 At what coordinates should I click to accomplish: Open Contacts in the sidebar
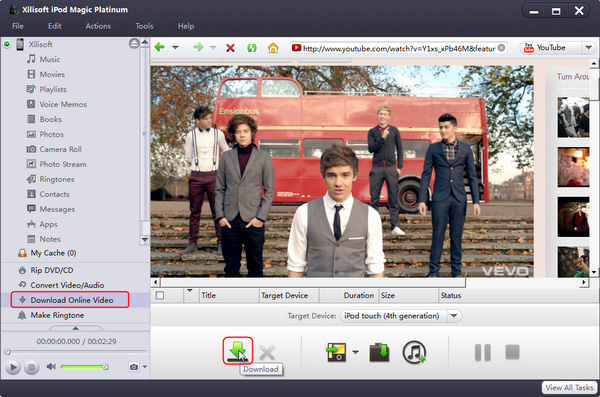pos(54,194)
